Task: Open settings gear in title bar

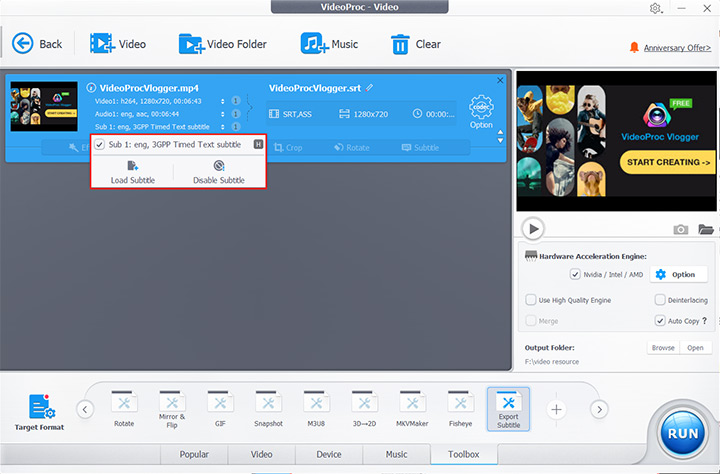Action: pos(655,8)
